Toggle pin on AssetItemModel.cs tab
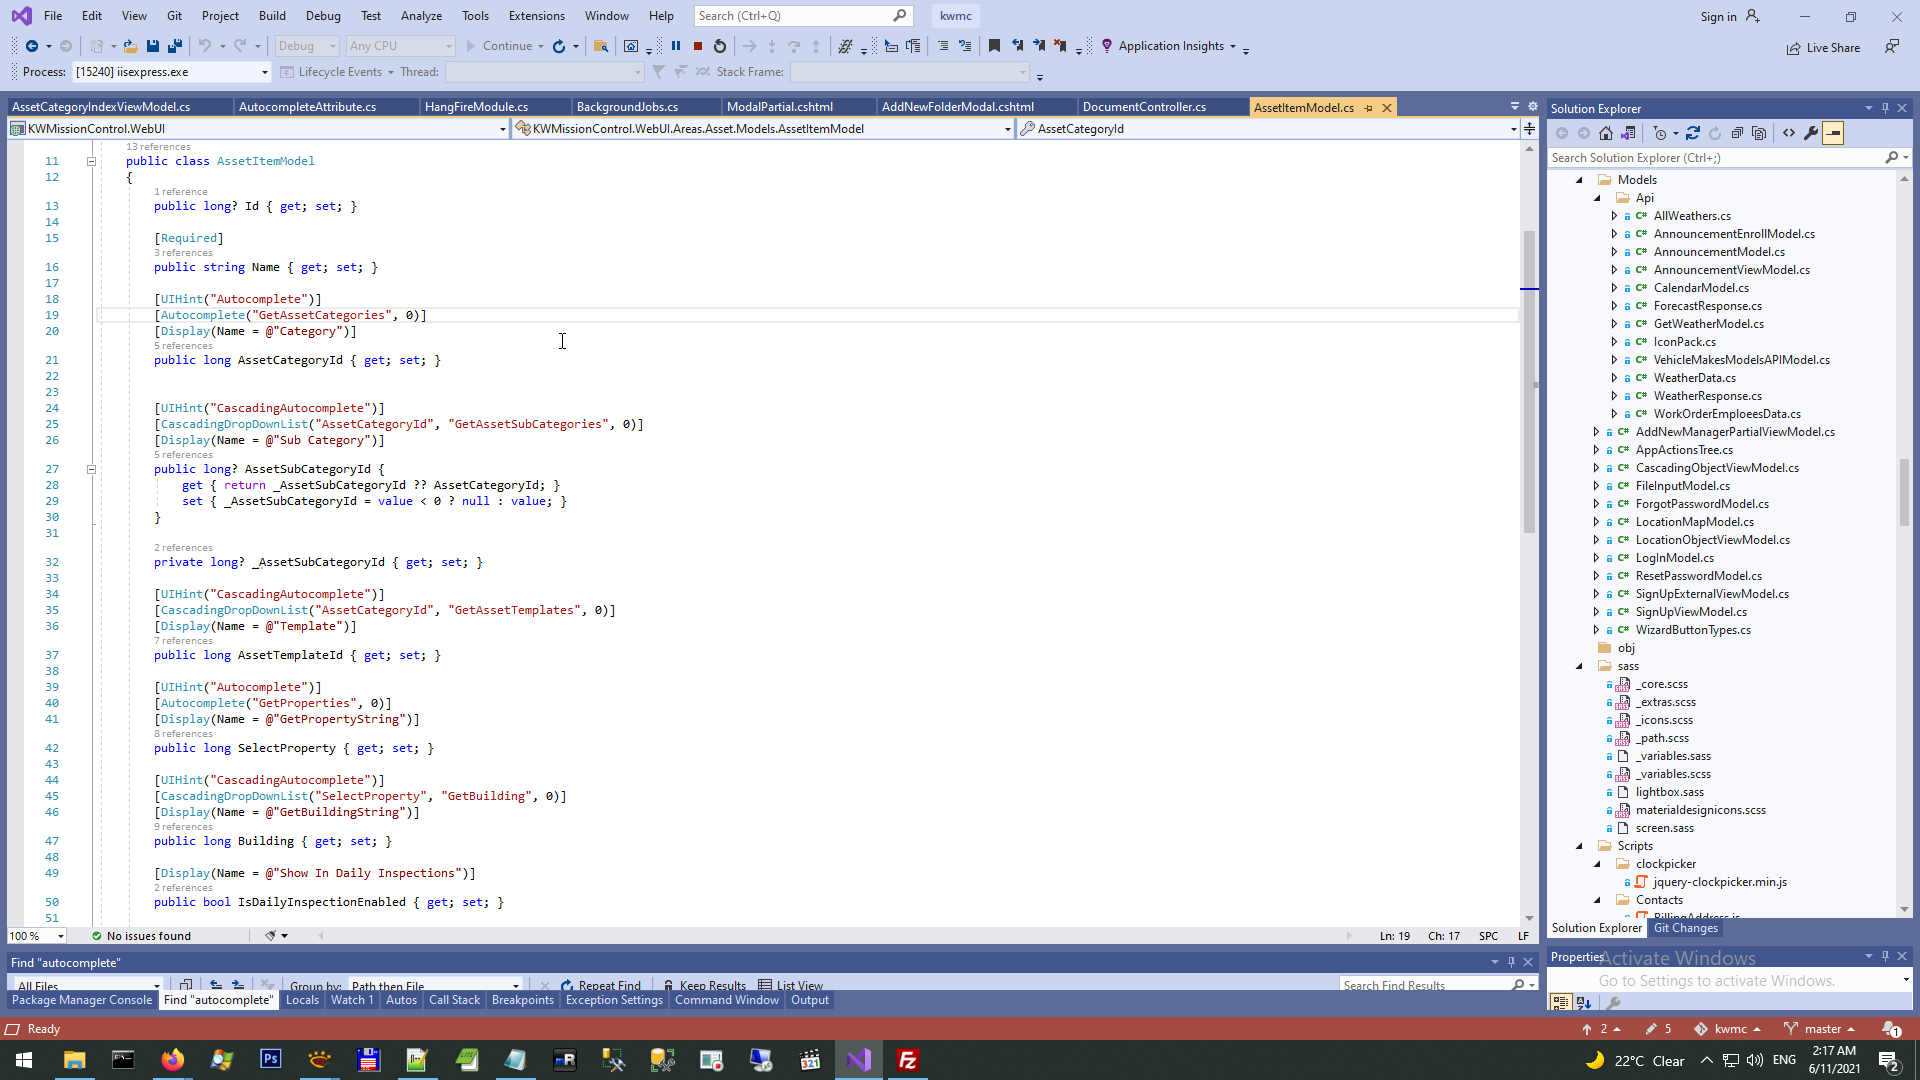1920x1080 pixels. 1369,108
